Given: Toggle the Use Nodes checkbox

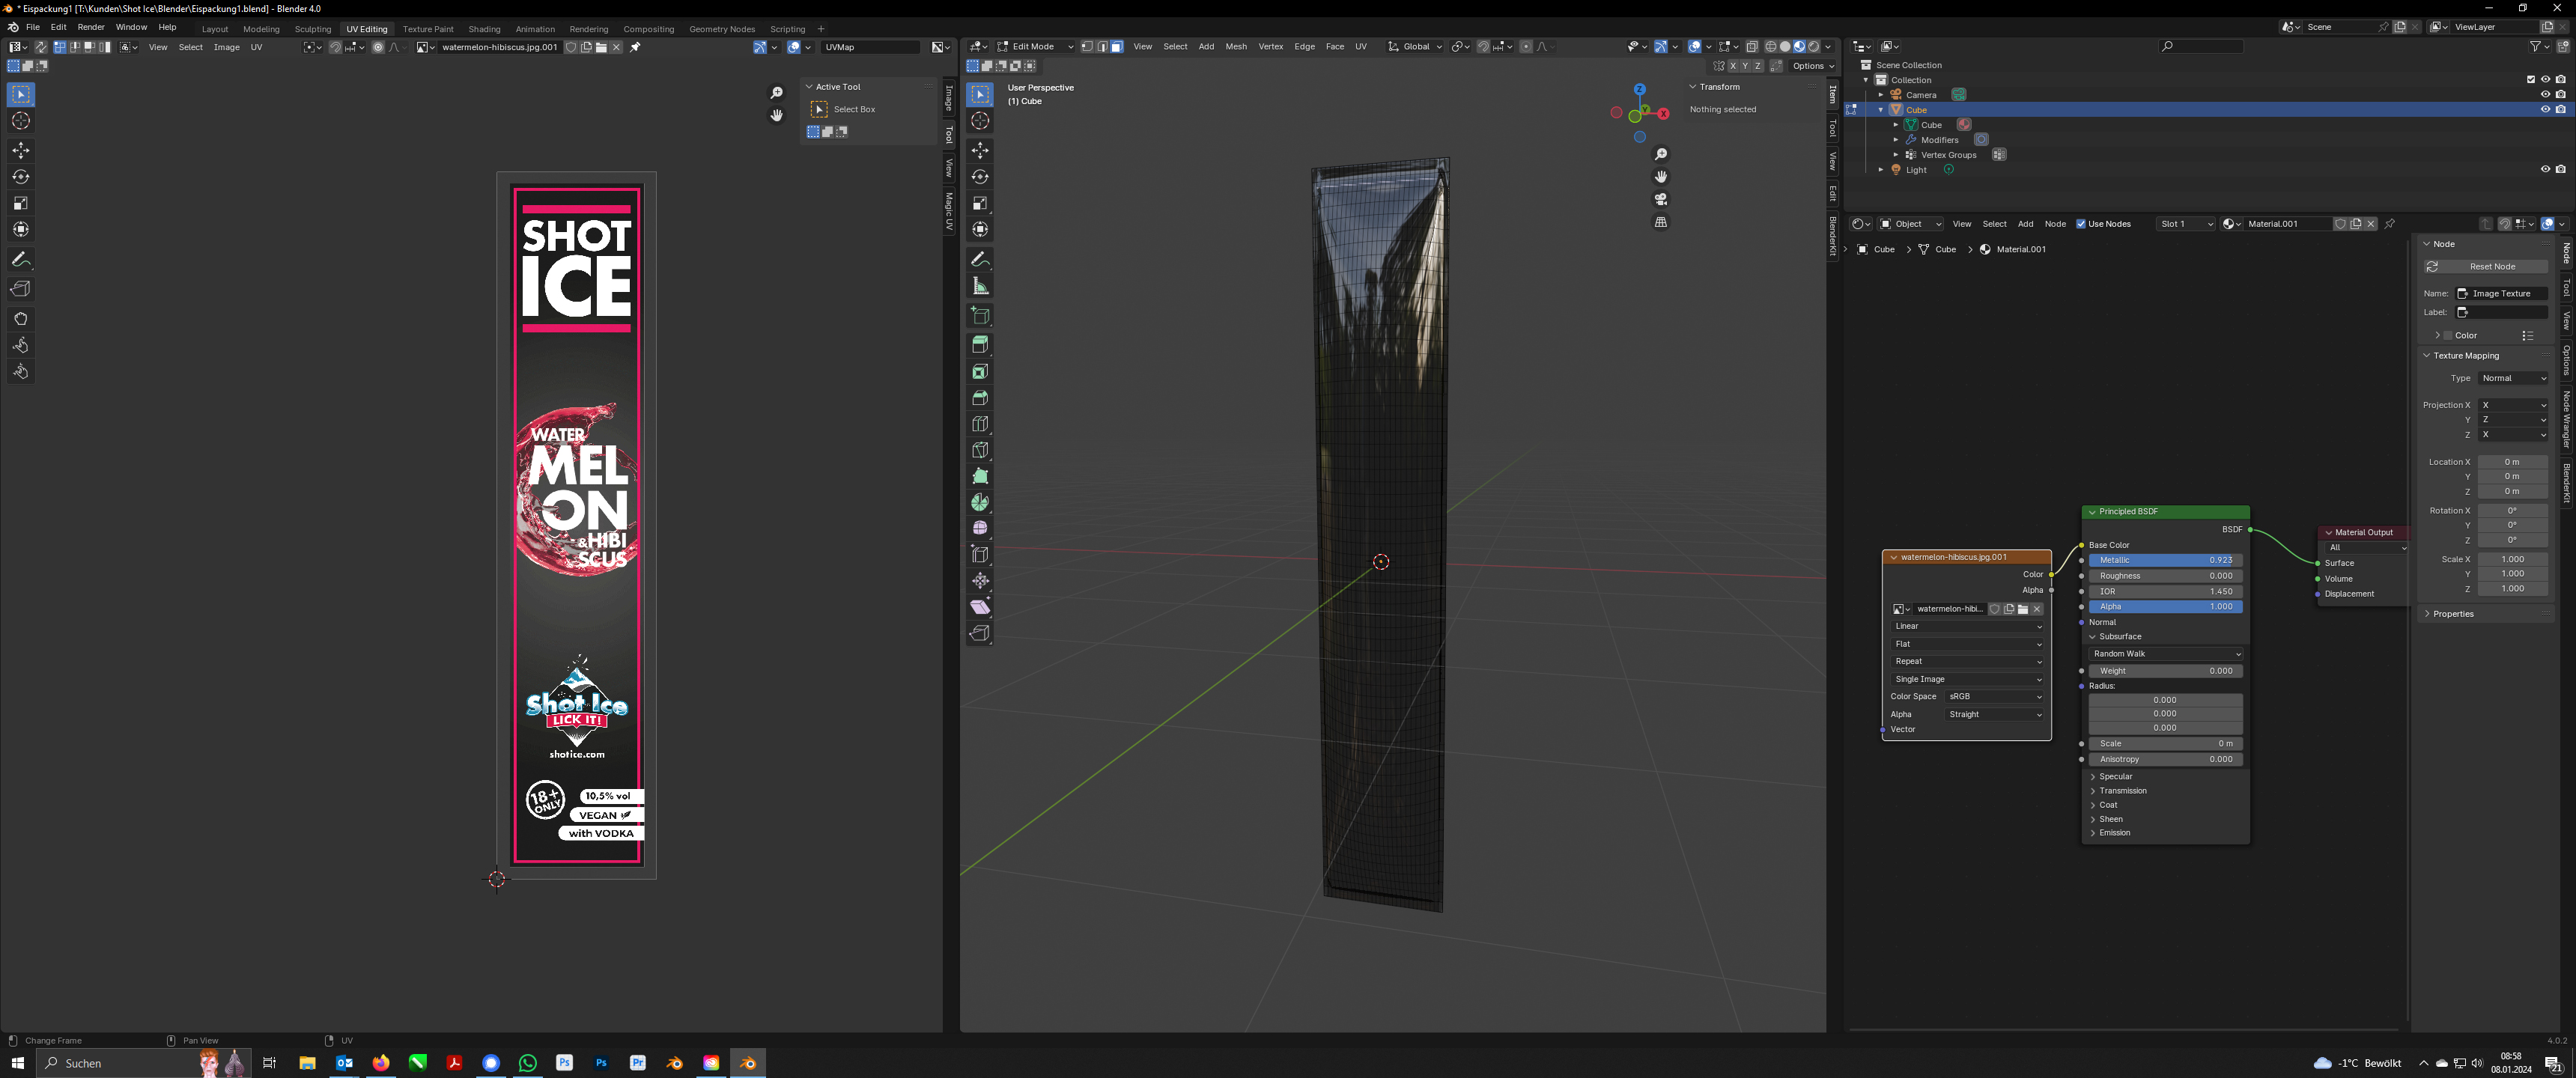Looking at the screenshot, I should tap(2081, 224).
